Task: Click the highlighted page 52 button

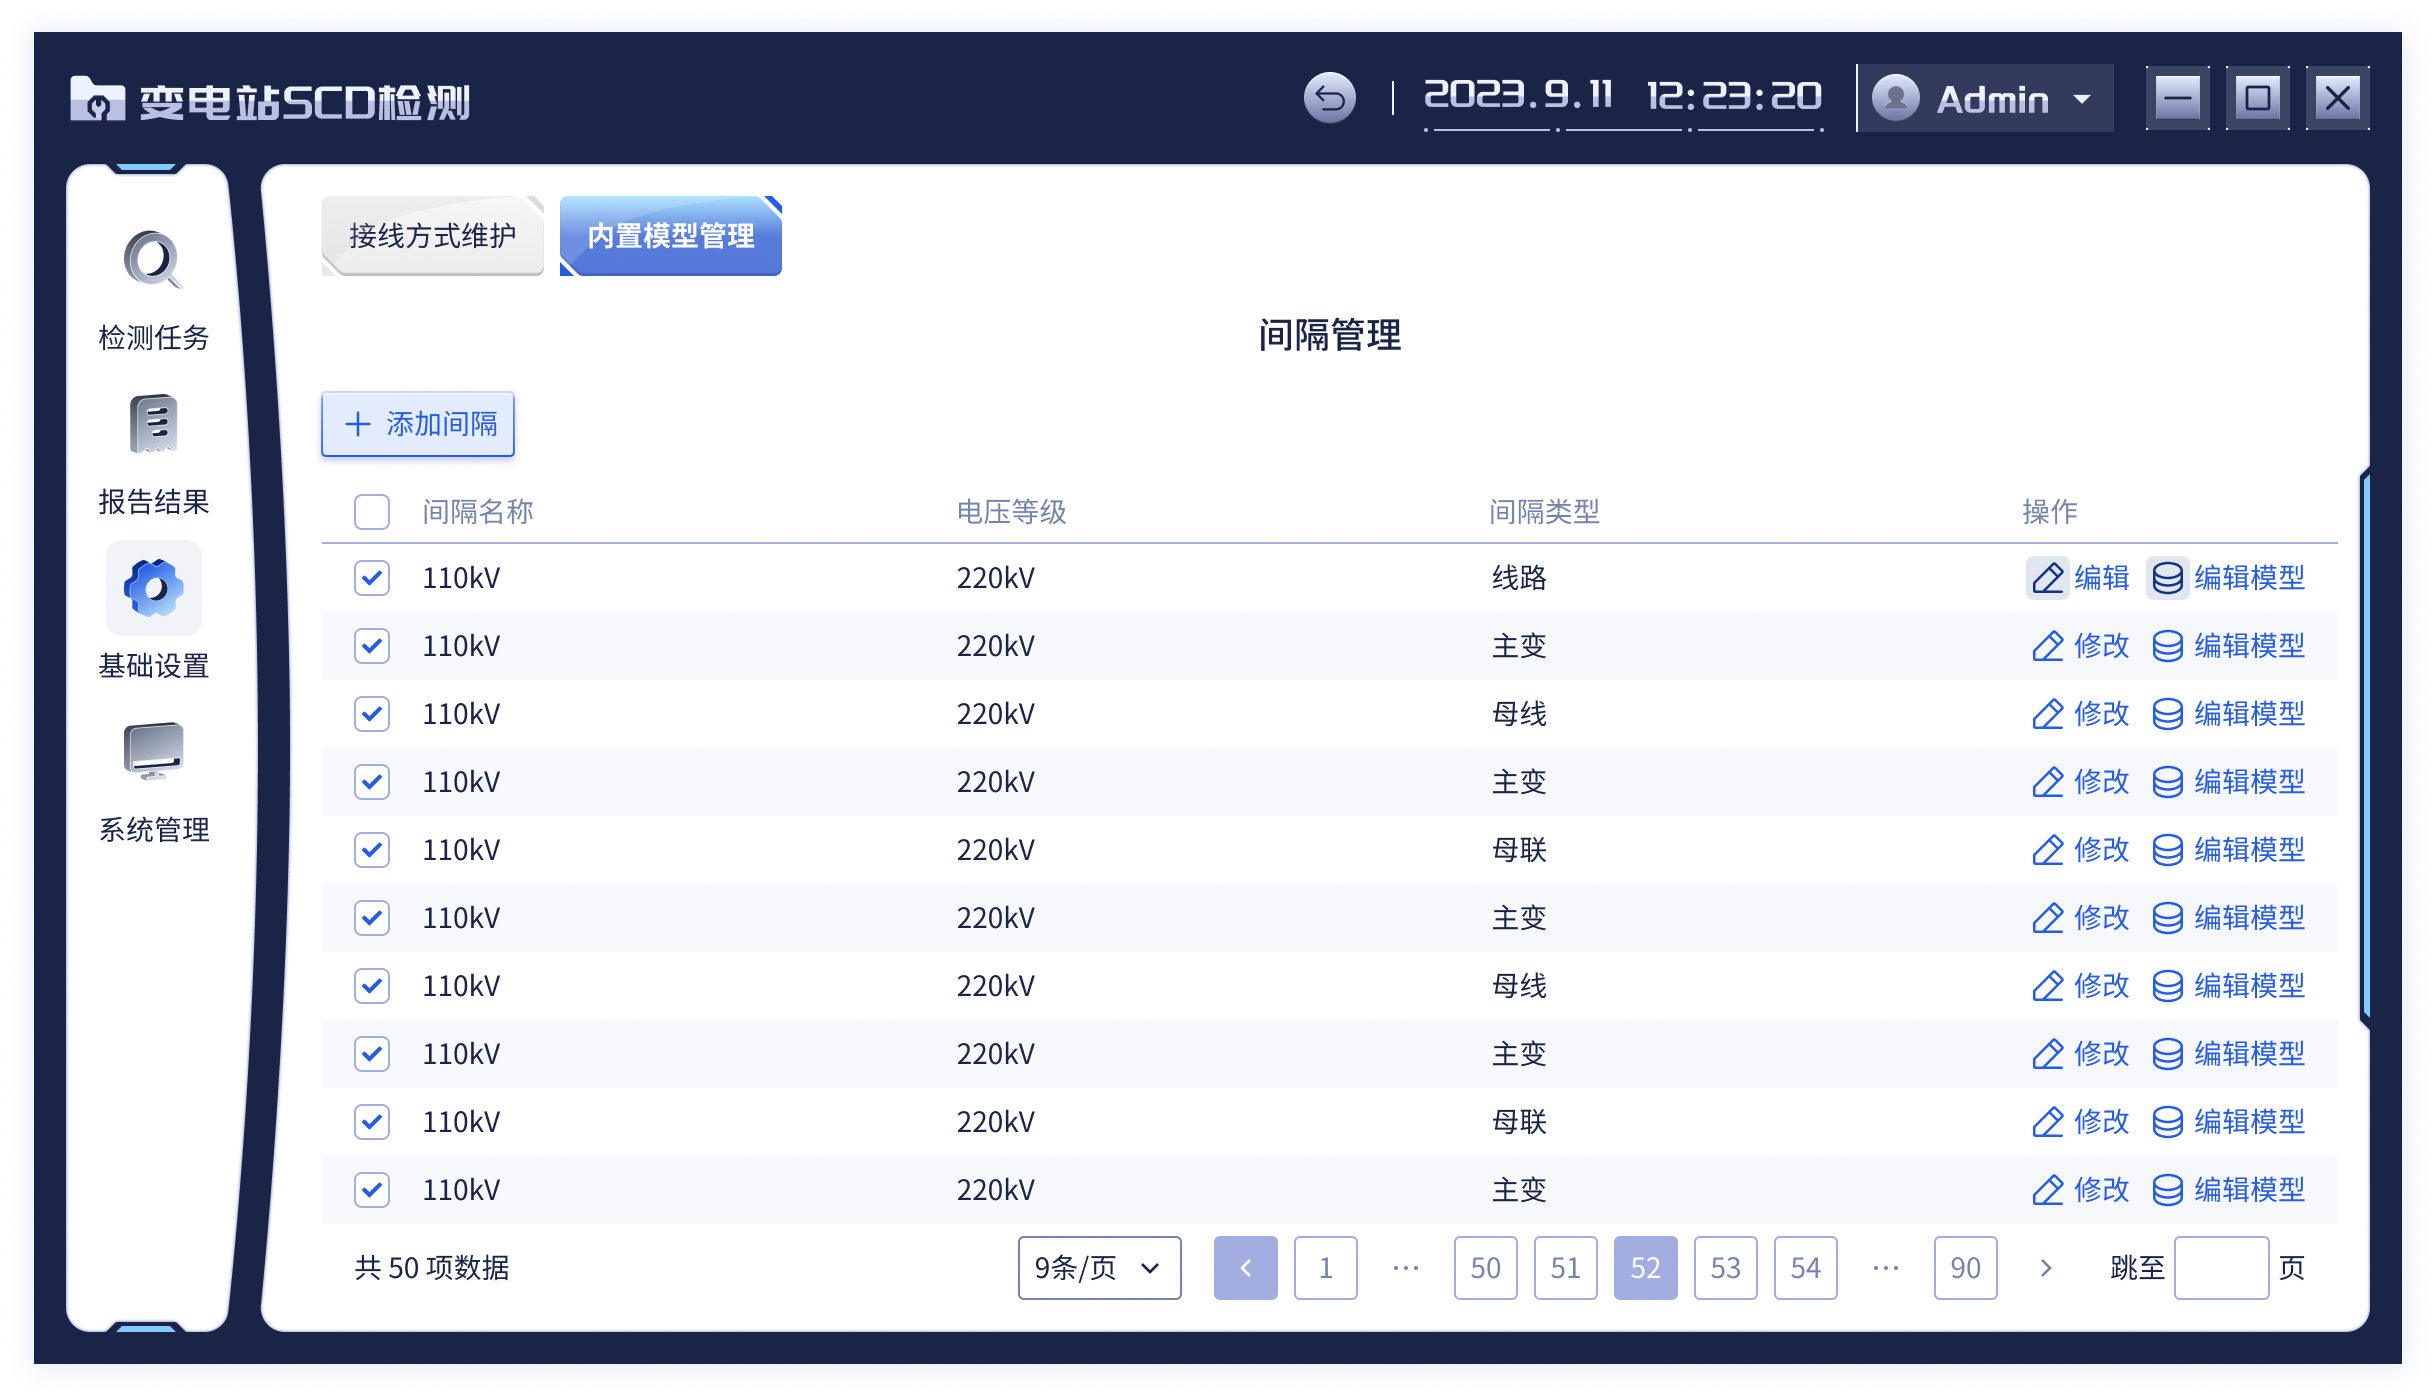Action: 1645,1268
